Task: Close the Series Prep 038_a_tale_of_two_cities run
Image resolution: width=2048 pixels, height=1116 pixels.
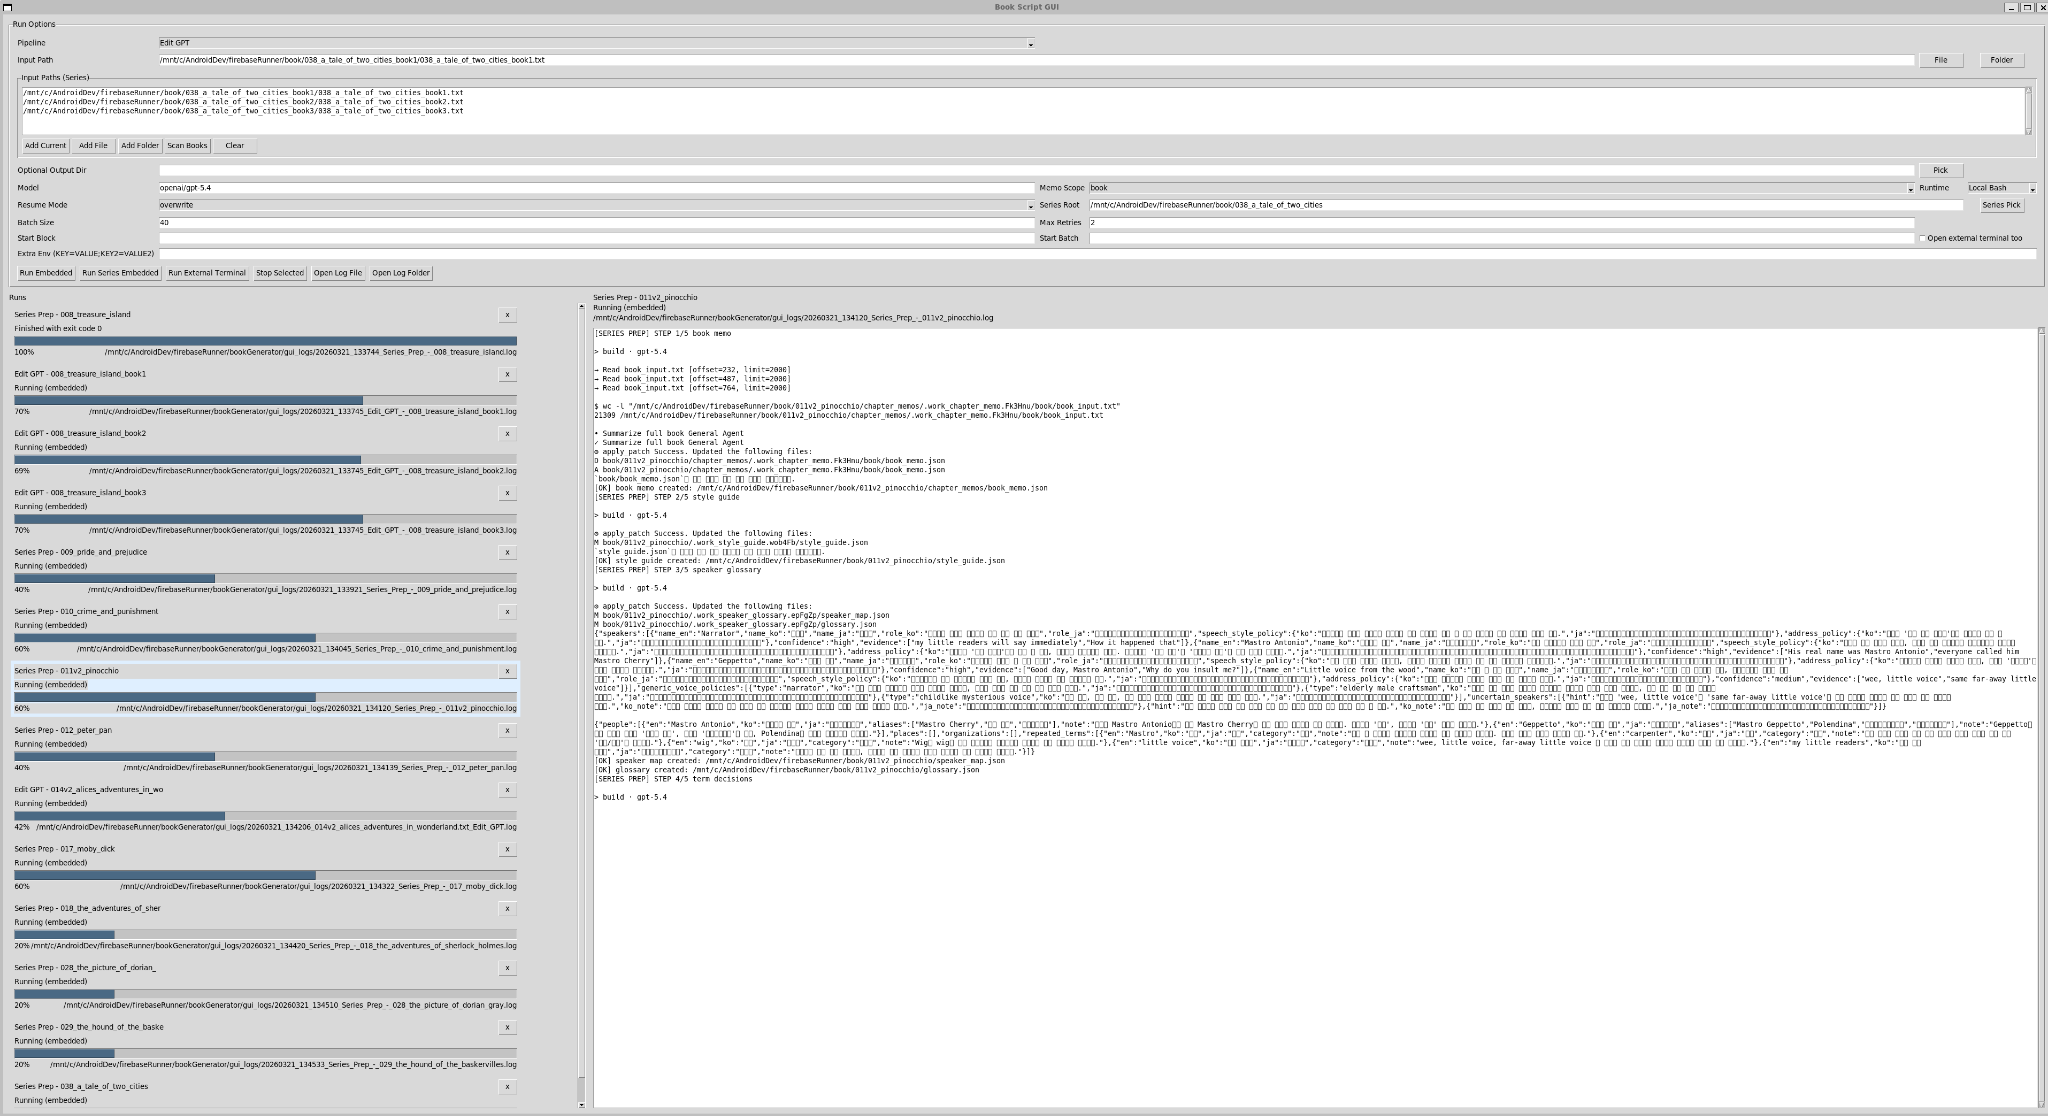Action: [x=507, y=1087]
